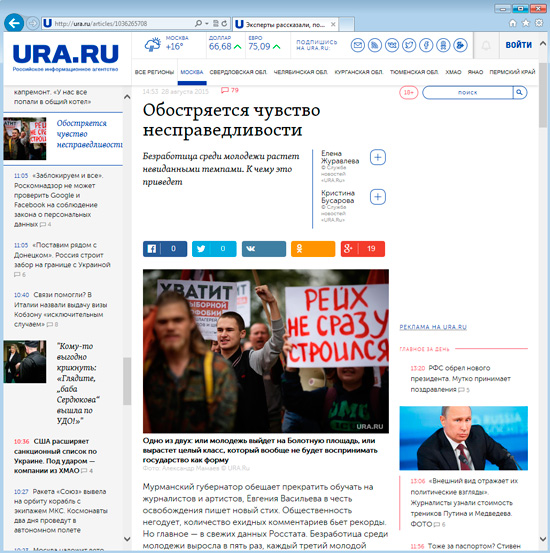Open sidebar link 'Обостряется чувство несправедливости'
This screenshot has height=553, width=550.
pyautogui.click(x=90, y=134)
